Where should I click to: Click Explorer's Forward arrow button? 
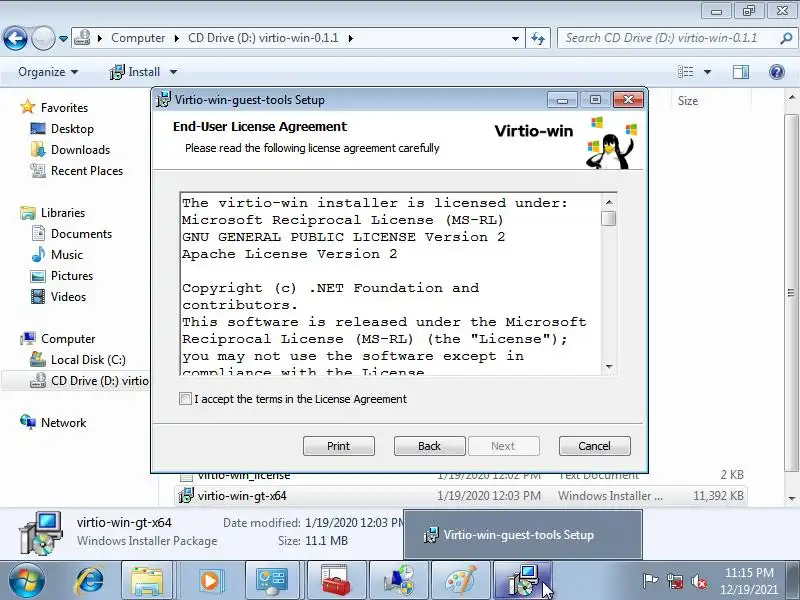tap(43, 38)
